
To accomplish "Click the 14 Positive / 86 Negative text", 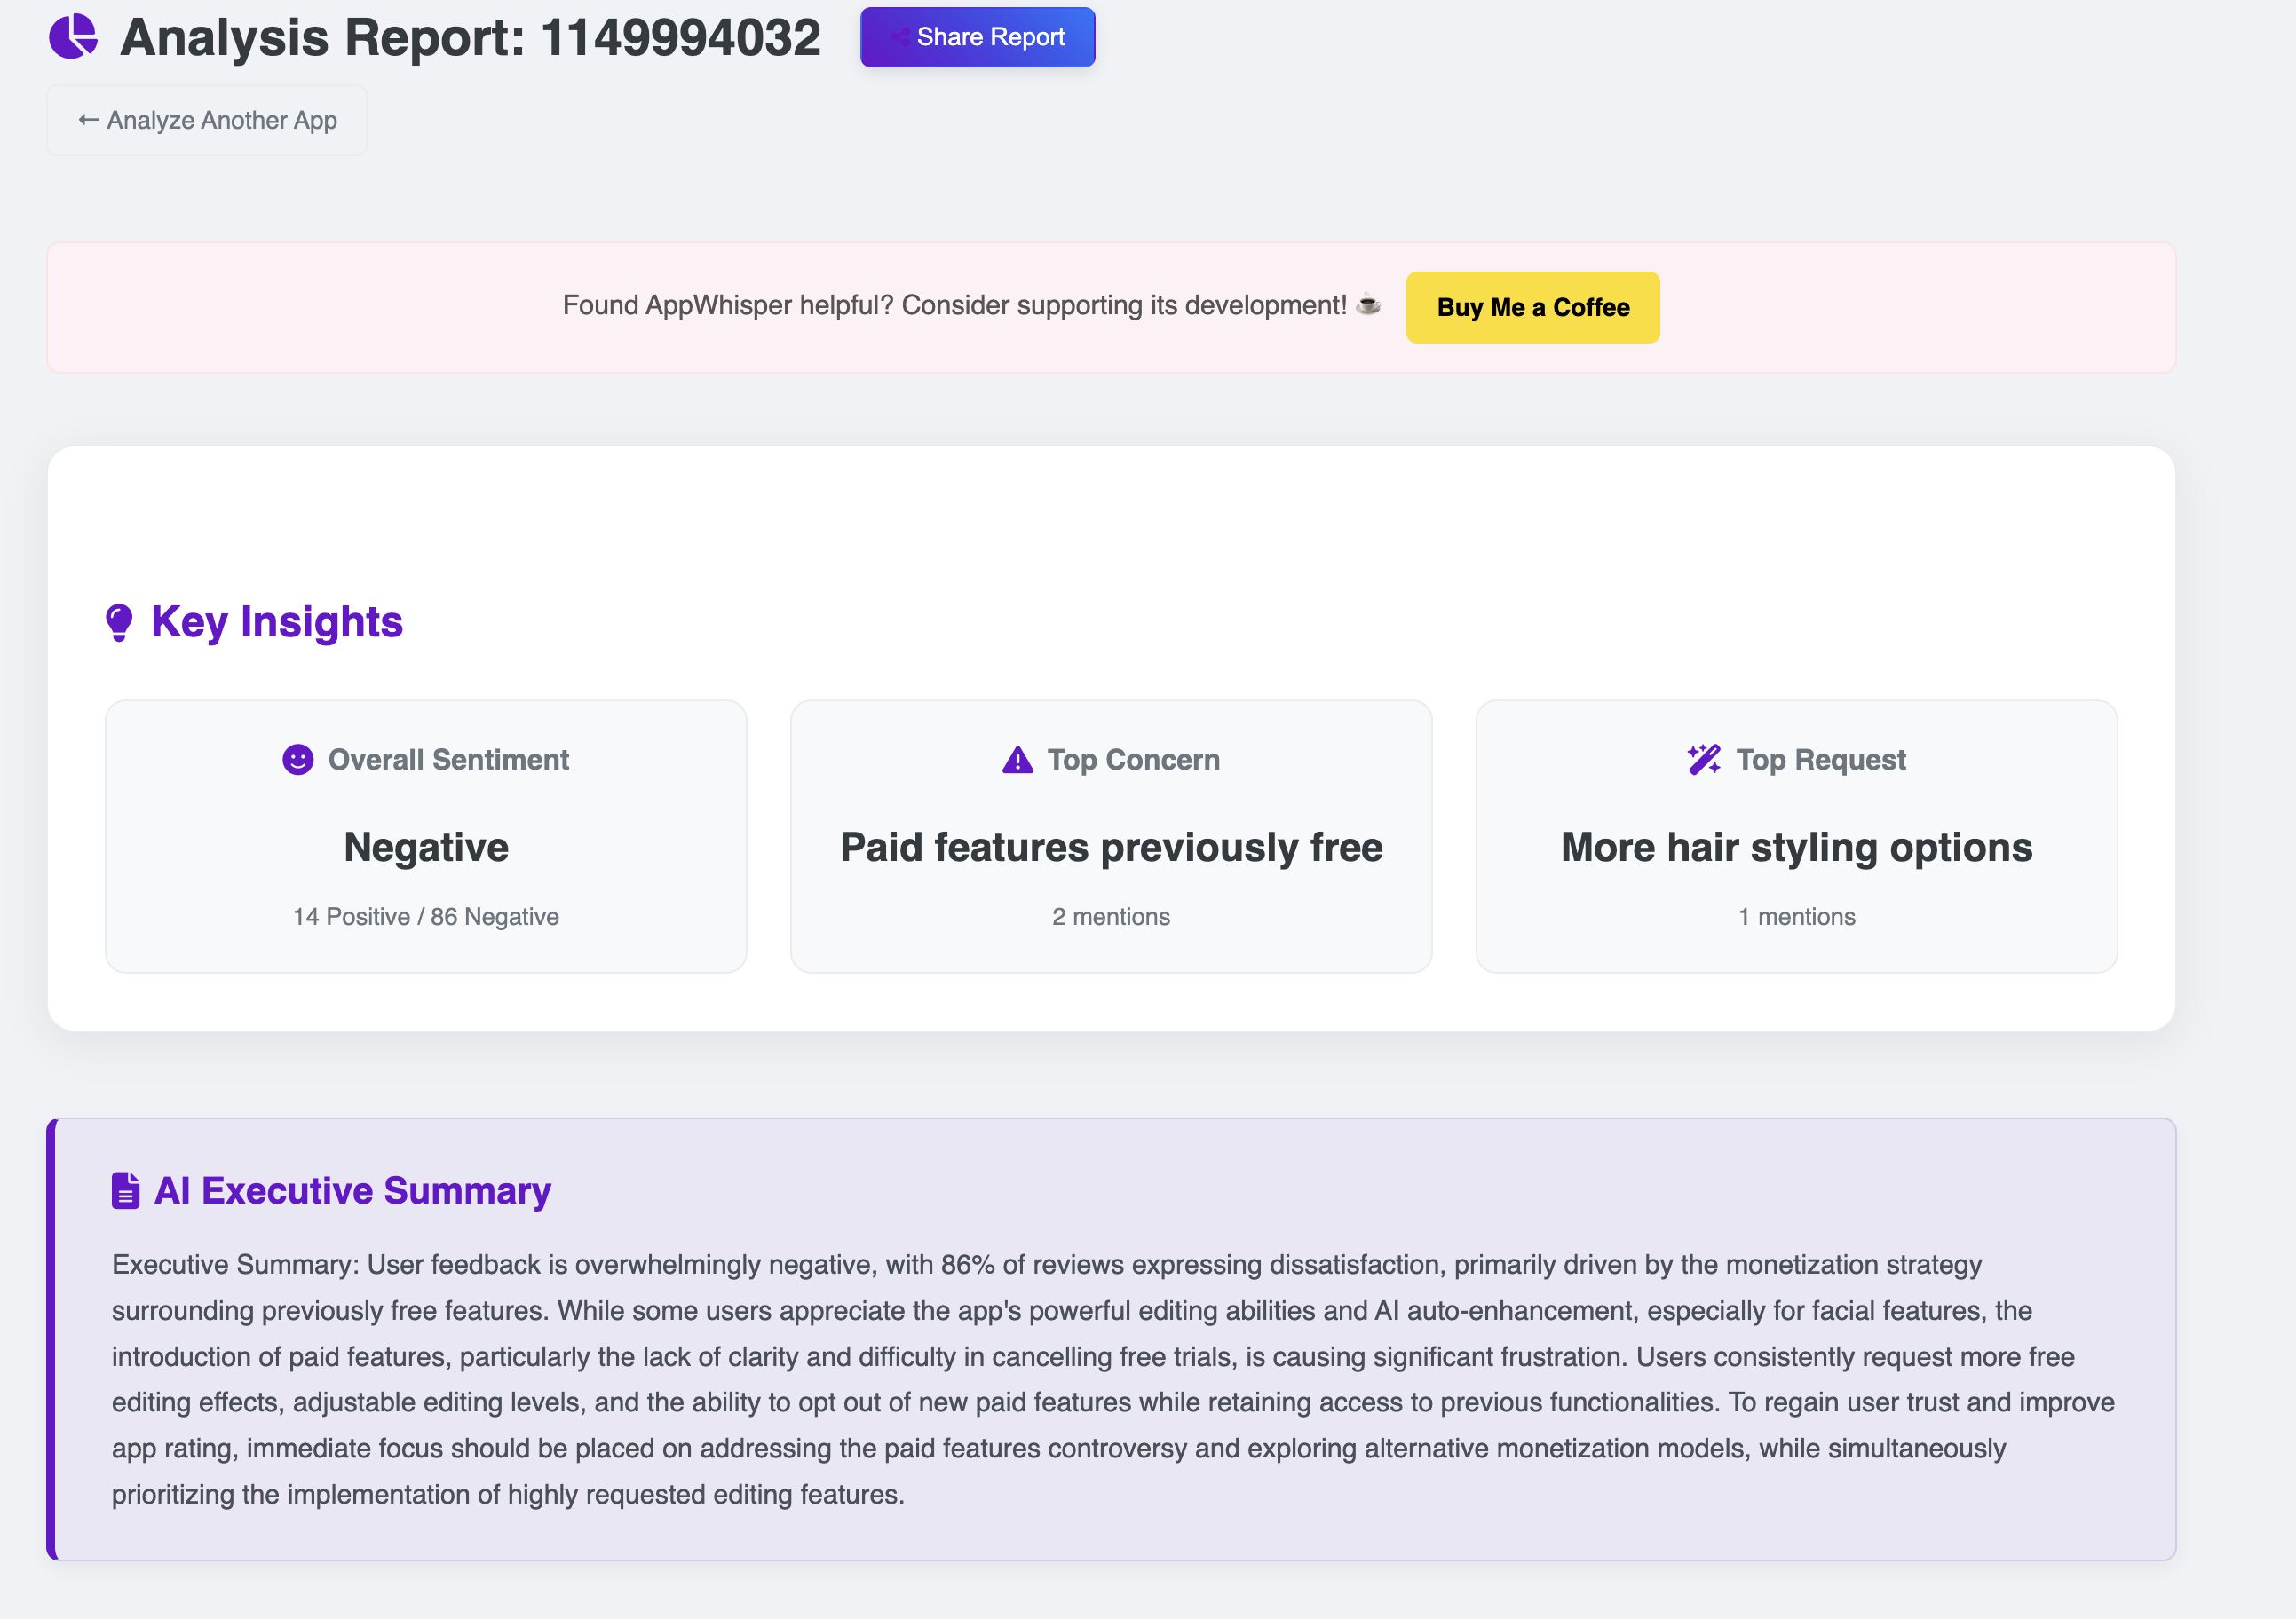I will [x=426, y=916].
